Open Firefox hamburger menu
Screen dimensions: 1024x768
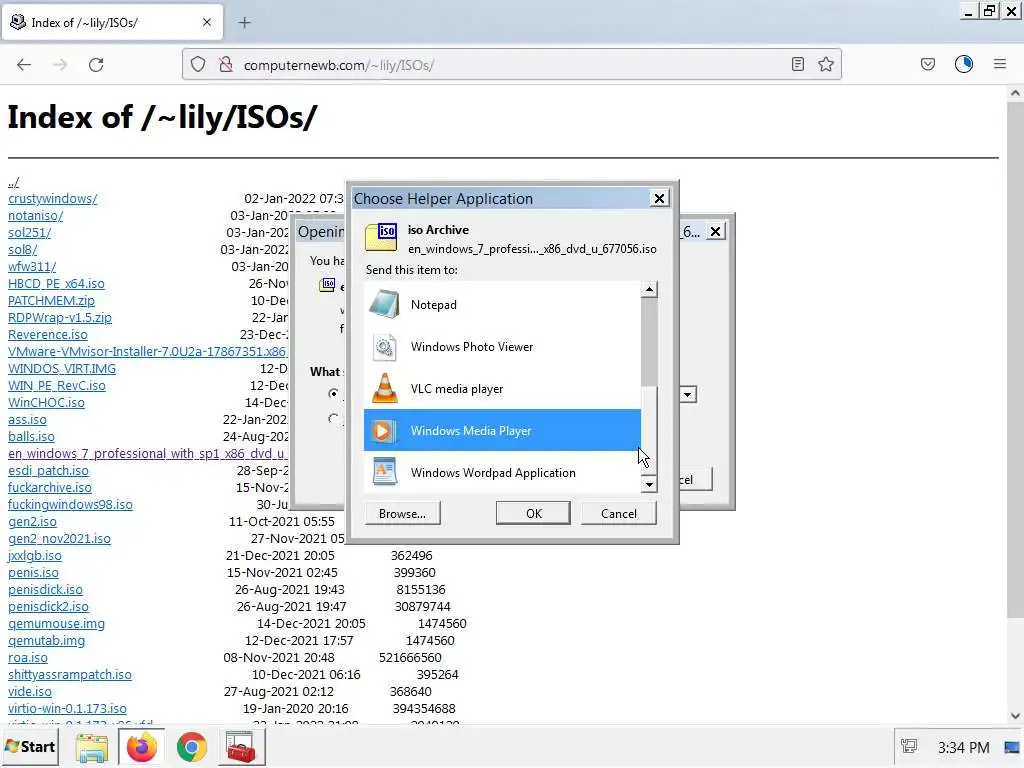1000,64
